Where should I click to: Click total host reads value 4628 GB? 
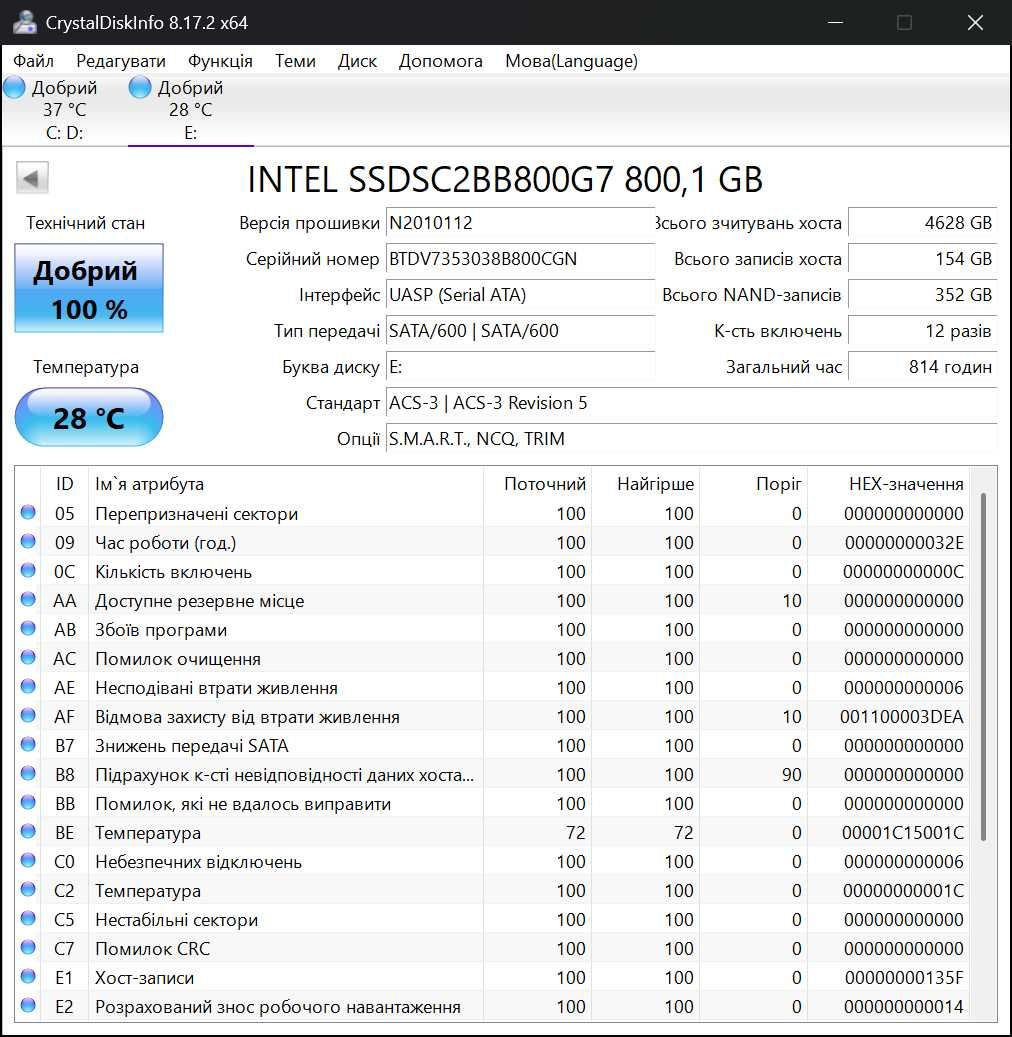point(922,223)
